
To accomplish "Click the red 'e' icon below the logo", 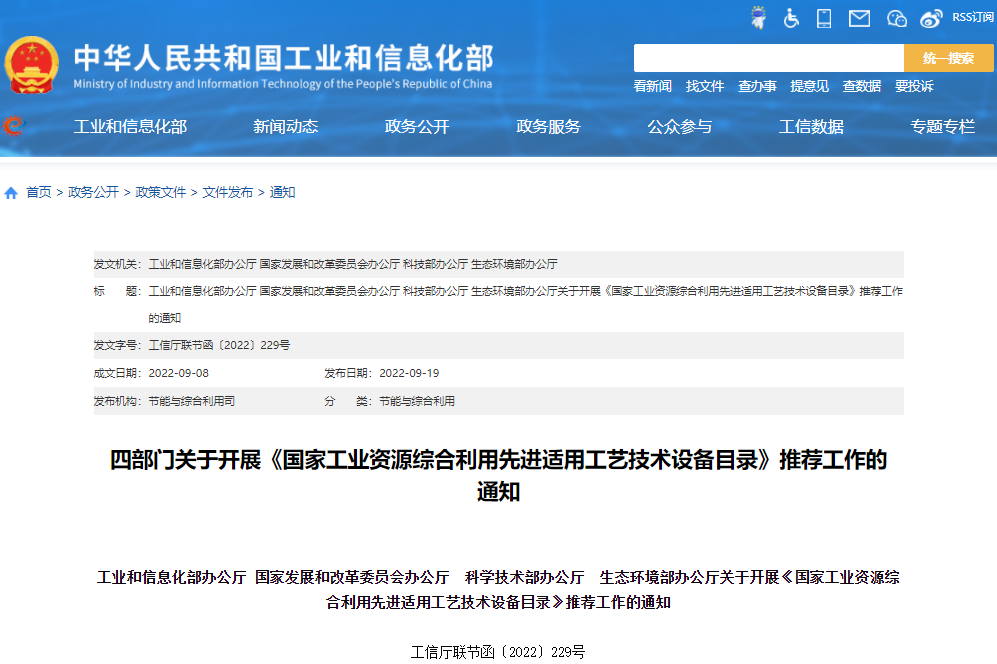I will [12, 127].
